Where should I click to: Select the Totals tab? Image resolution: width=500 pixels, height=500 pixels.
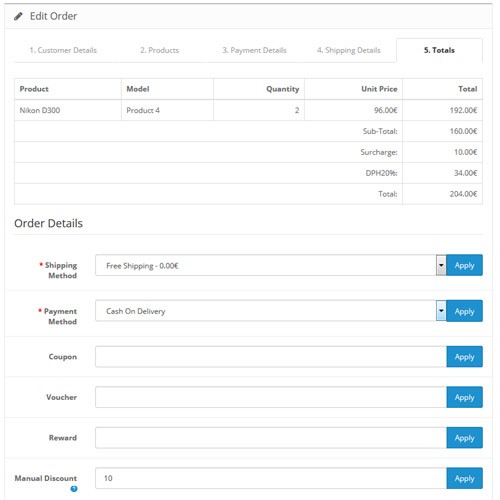(439, 50)
